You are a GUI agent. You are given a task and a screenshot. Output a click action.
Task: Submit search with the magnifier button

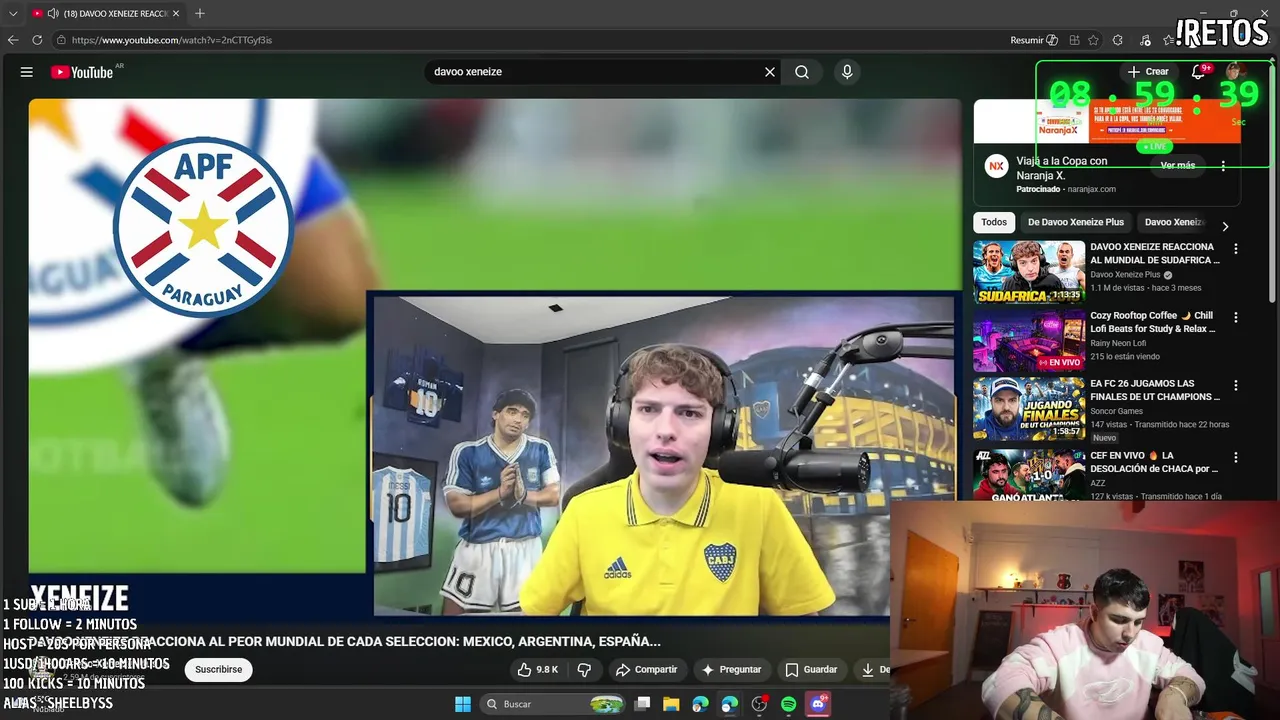802,72
